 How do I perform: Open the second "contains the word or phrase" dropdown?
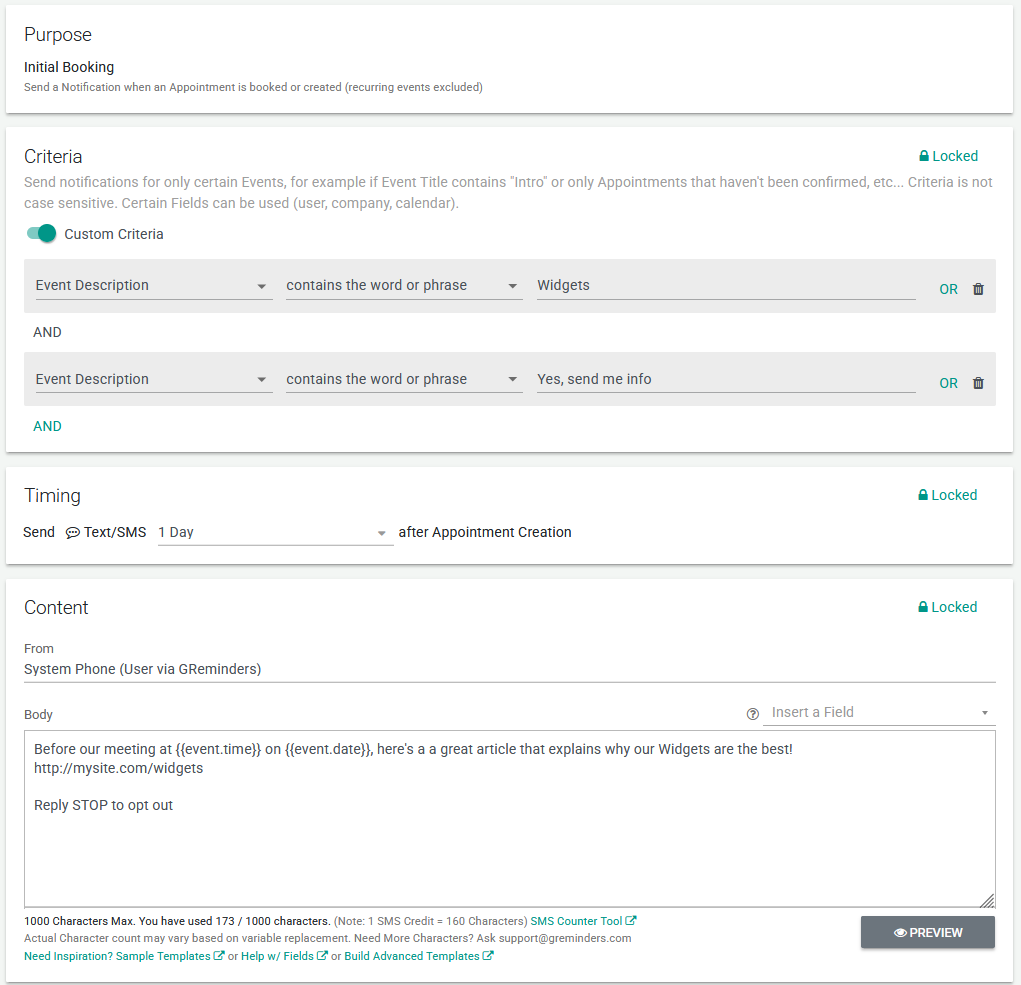(x=403, y=380)
